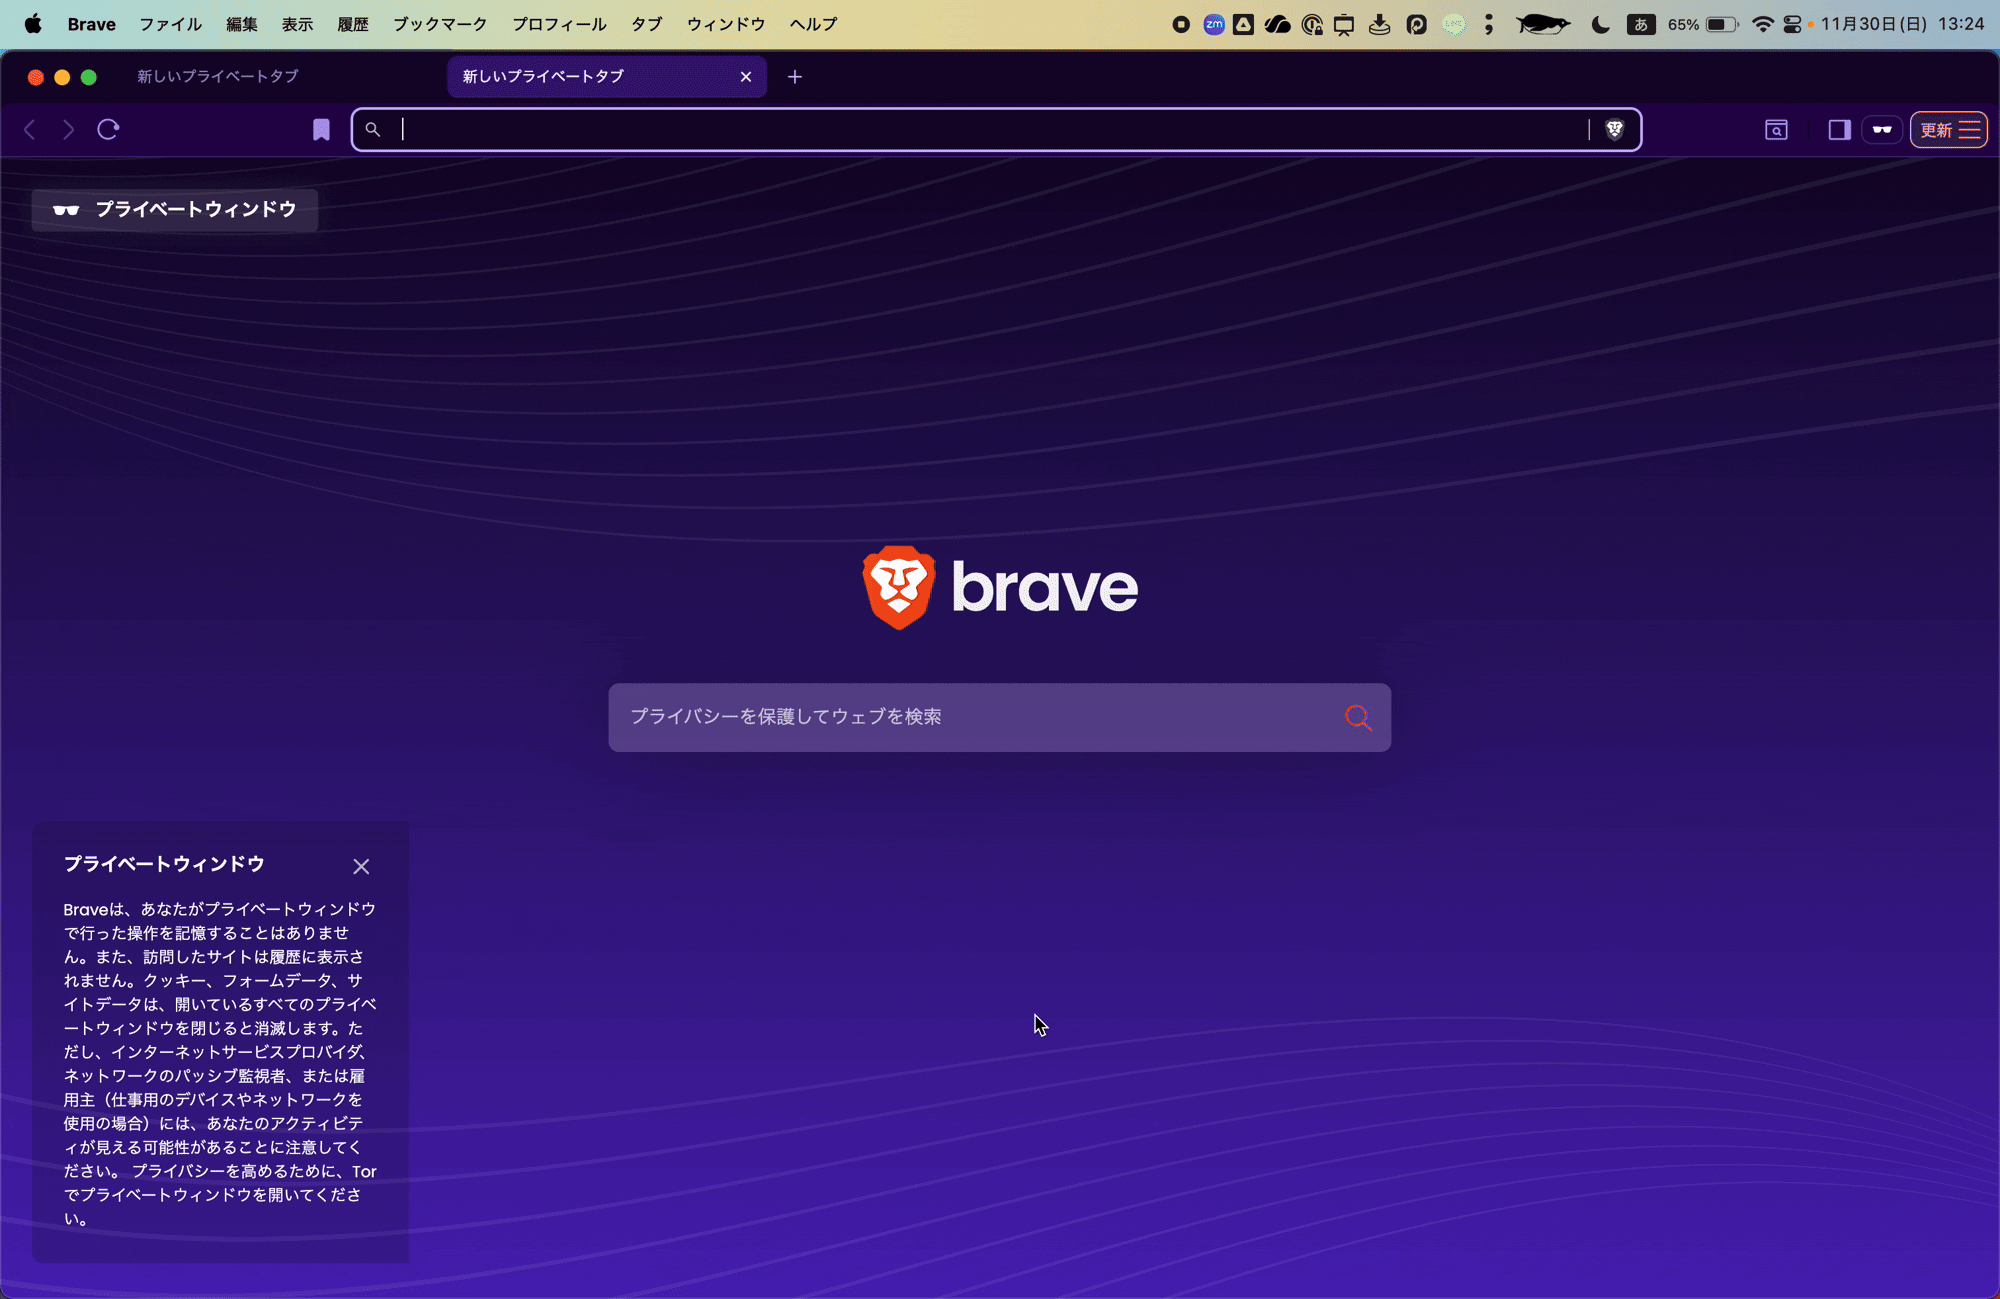The width and height of the screenshot is (2000, 1299).
Task: Close the プライベートウィンドウ info card
Action: pos(361,867)
